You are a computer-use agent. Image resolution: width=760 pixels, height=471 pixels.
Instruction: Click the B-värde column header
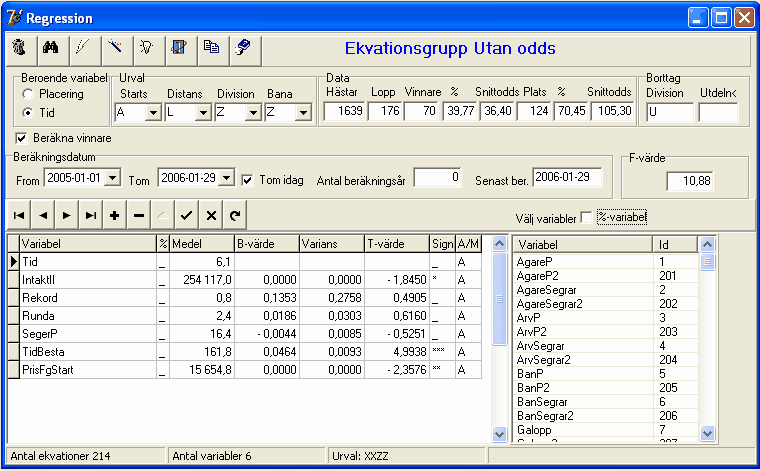coord(267,244)
